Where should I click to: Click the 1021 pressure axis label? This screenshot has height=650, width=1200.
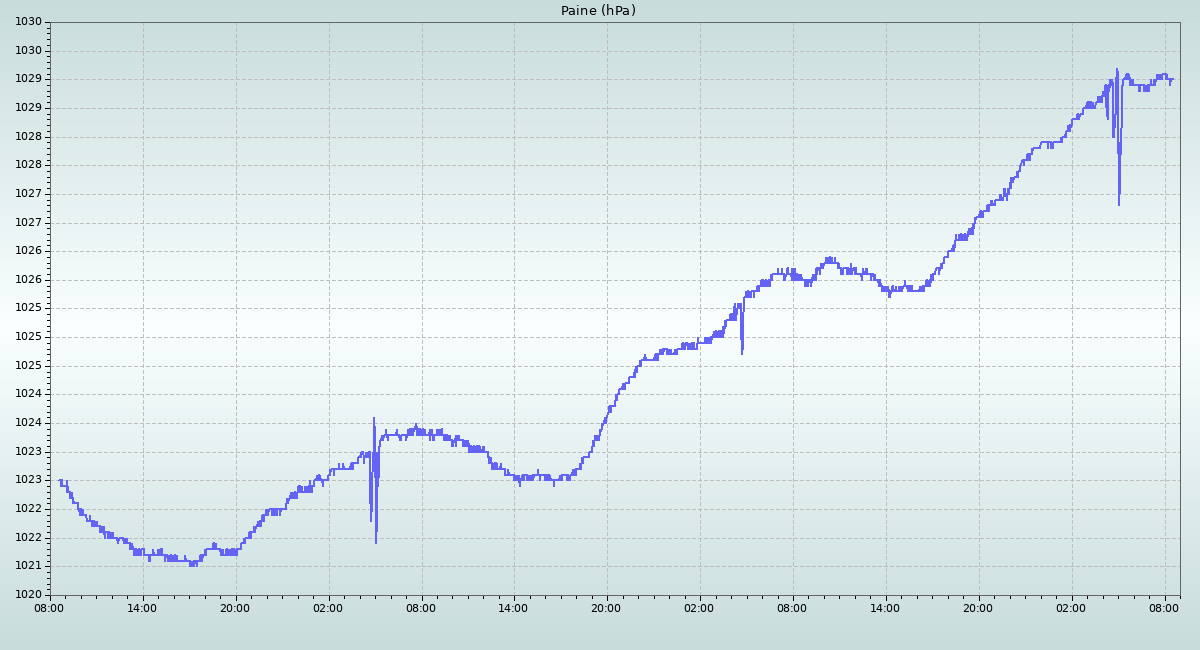point(27,566)
